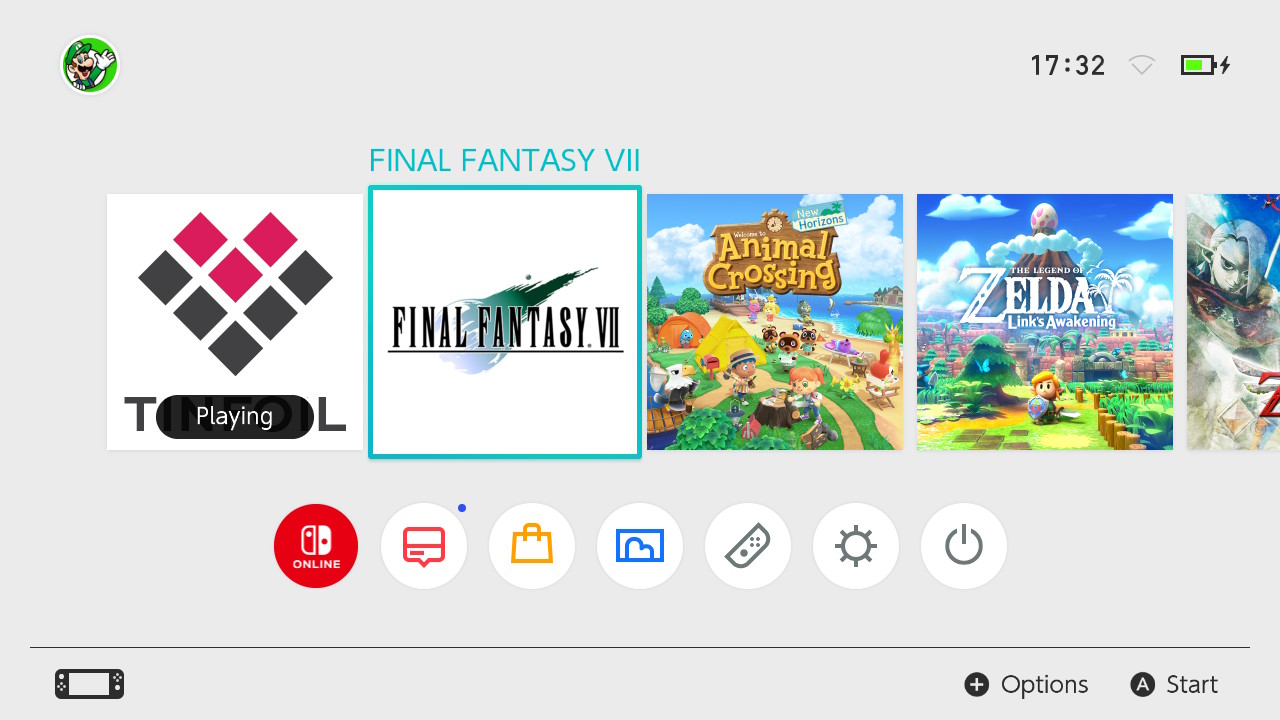Open the Nintendo eShop bag icon
Screen dimensions: 1280x720
532,546
